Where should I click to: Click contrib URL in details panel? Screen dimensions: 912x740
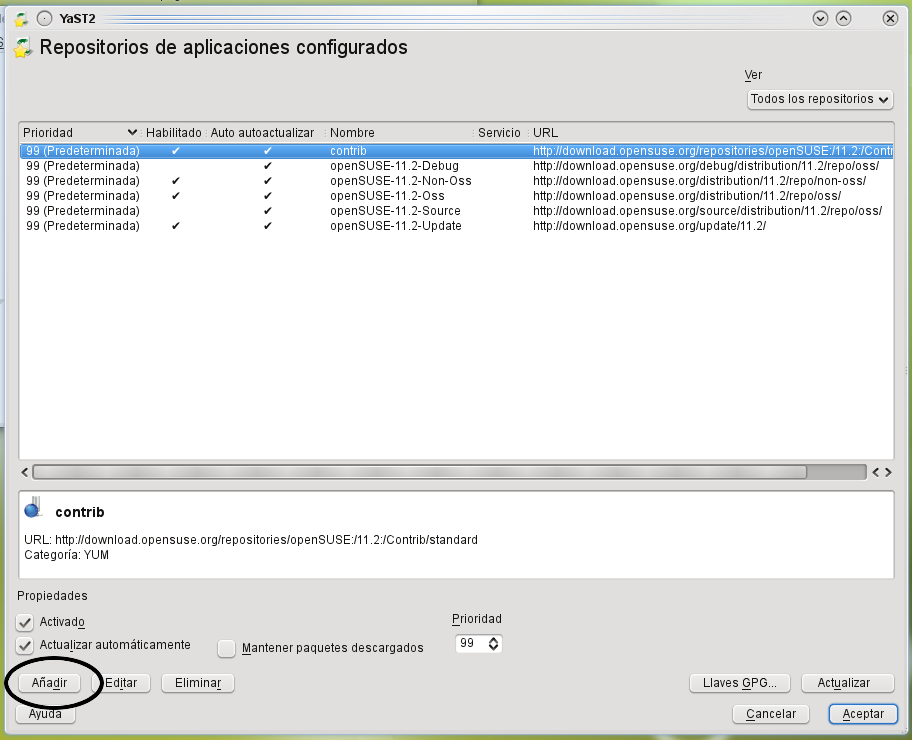coord(266,540)
